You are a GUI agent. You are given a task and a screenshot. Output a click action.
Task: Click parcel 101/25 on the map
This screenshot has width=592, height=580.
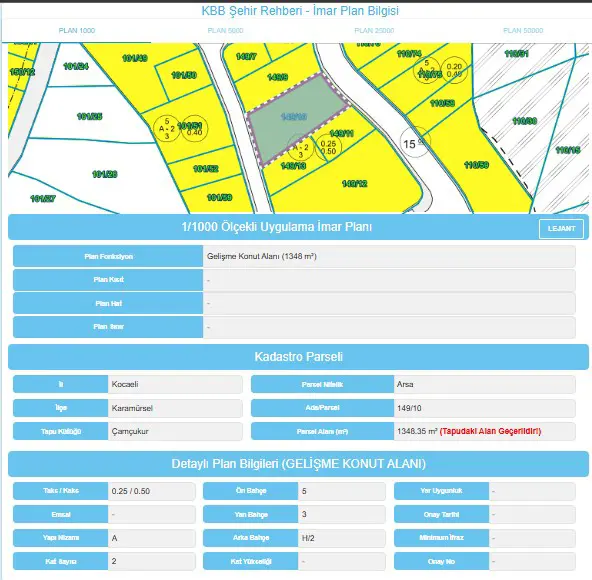click(89, 116)
